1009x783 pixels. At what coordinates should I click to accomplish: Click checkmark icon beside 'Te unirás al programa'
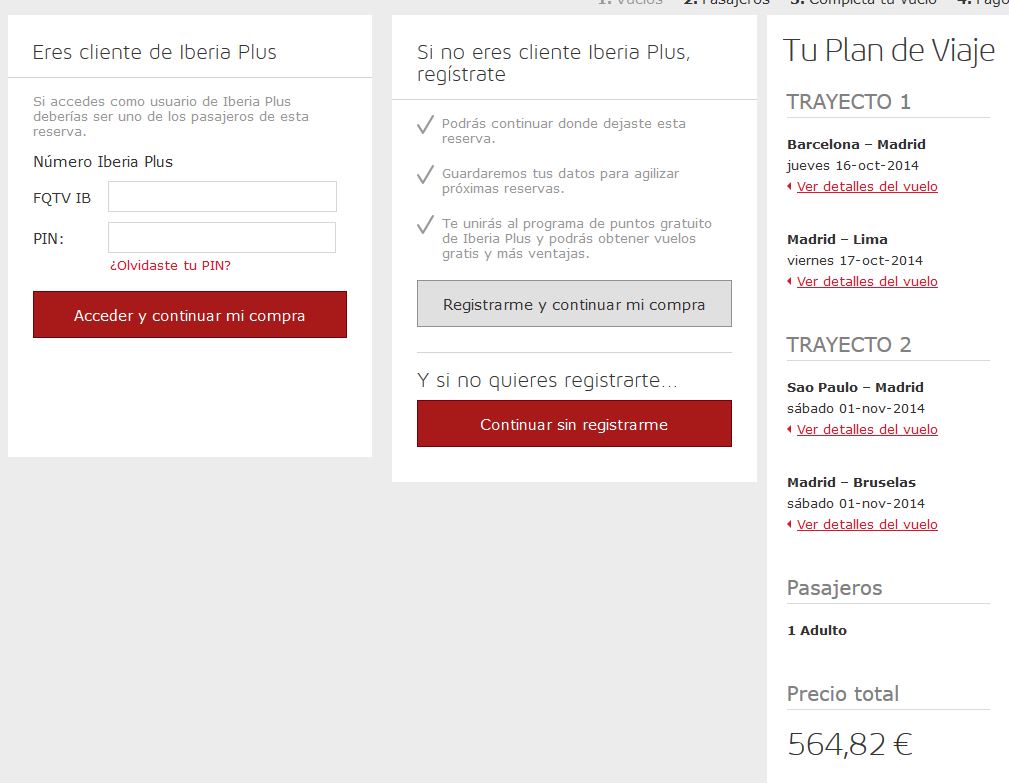click(x=425, y=224)
